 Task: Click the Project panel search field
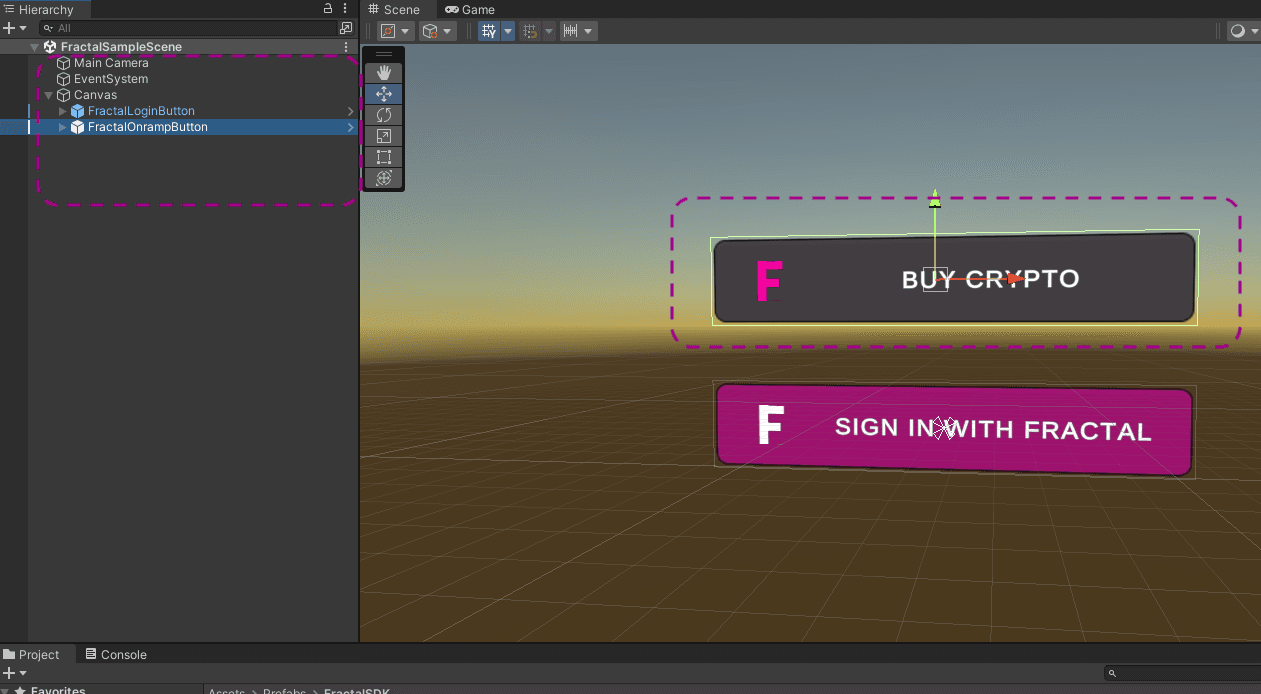(x=1183, y=673)
